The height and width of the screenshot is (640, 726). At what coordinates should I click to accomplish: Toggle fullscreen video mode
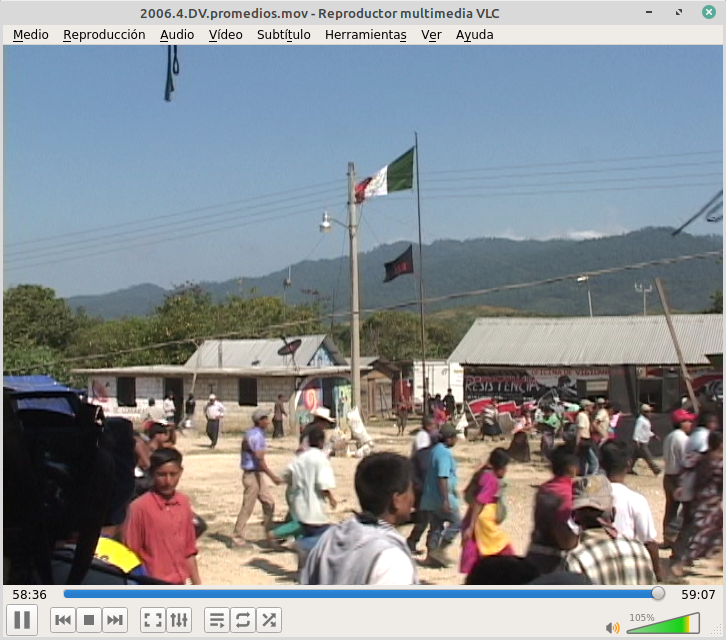pos(153,620)
